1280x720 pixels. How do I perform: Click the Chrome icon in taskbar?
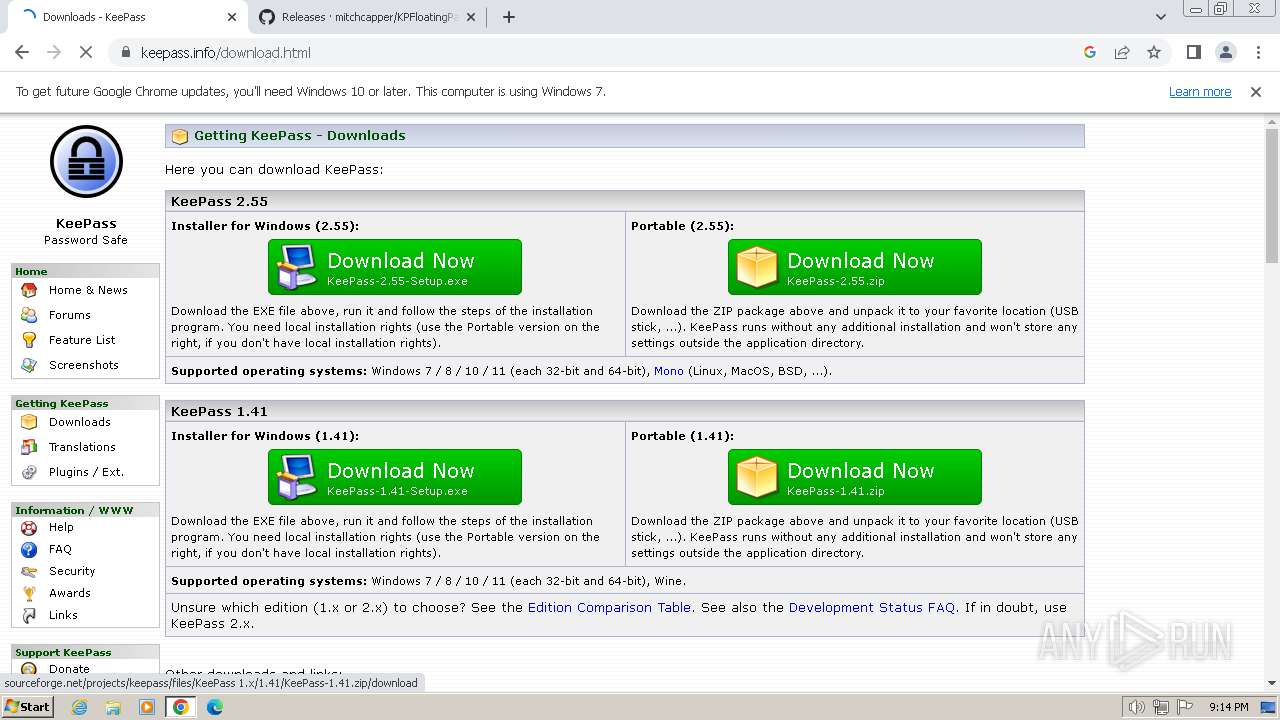point(181,707)
